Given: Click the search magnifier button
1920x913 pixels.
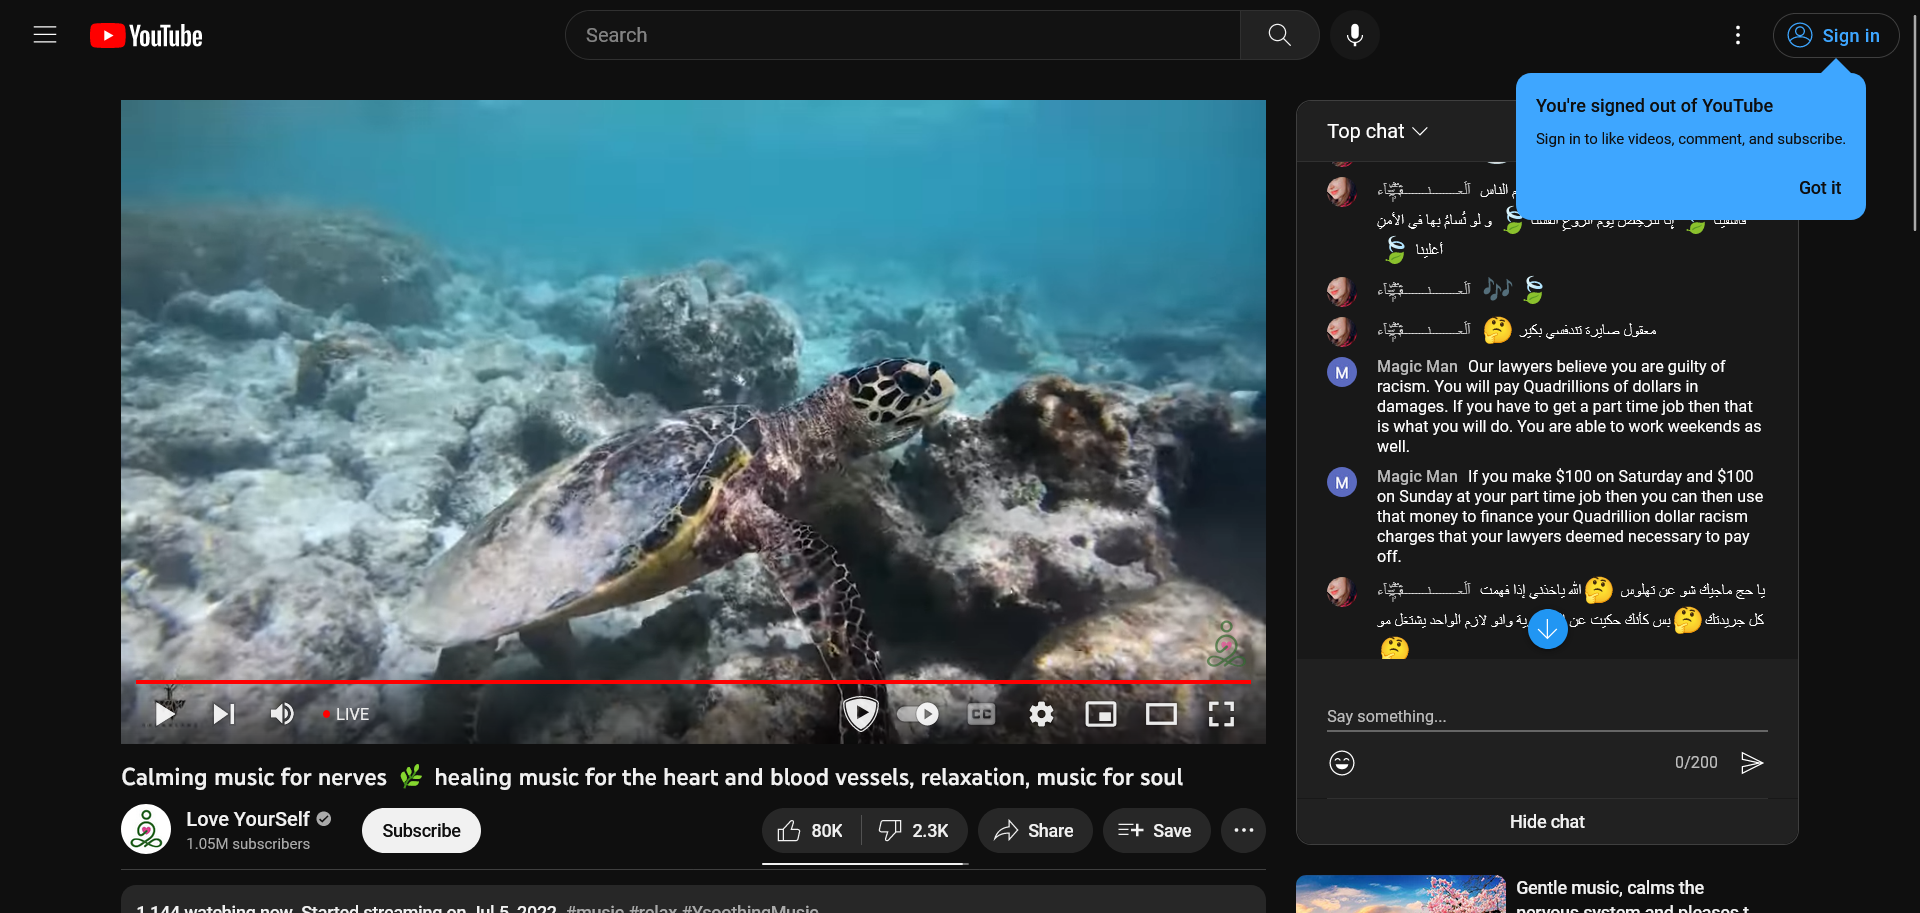Looking at the screenshot, I should 1279,35.
